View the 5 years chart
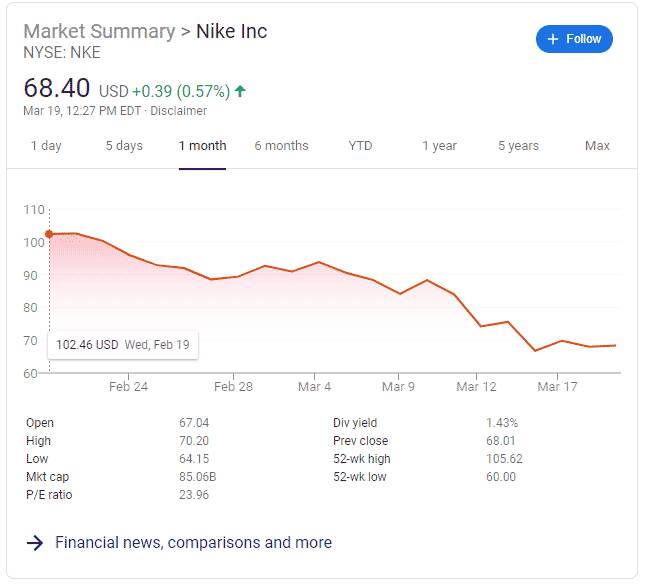Image resolution: width=647 pixels, height=587 pixels. coord(518,146)
